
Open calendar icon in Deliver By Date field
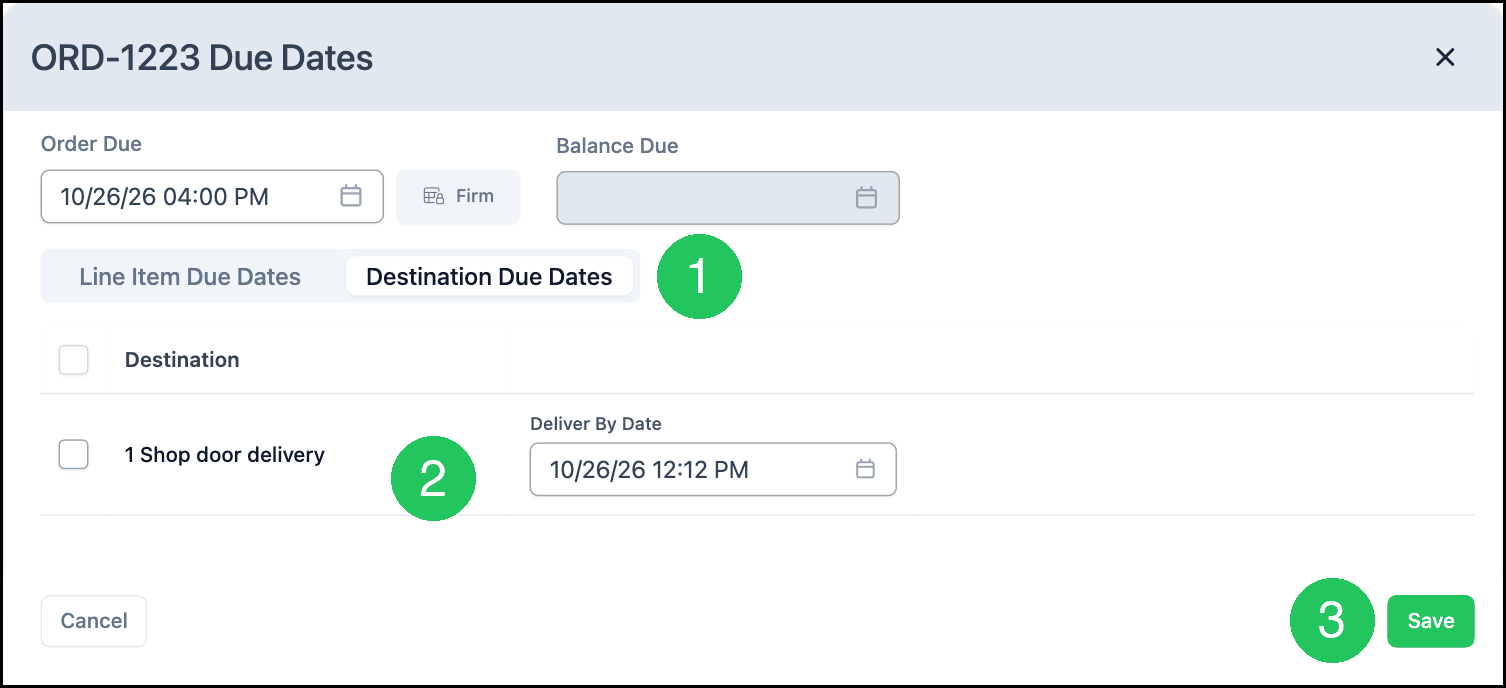(x=865, y=469)
